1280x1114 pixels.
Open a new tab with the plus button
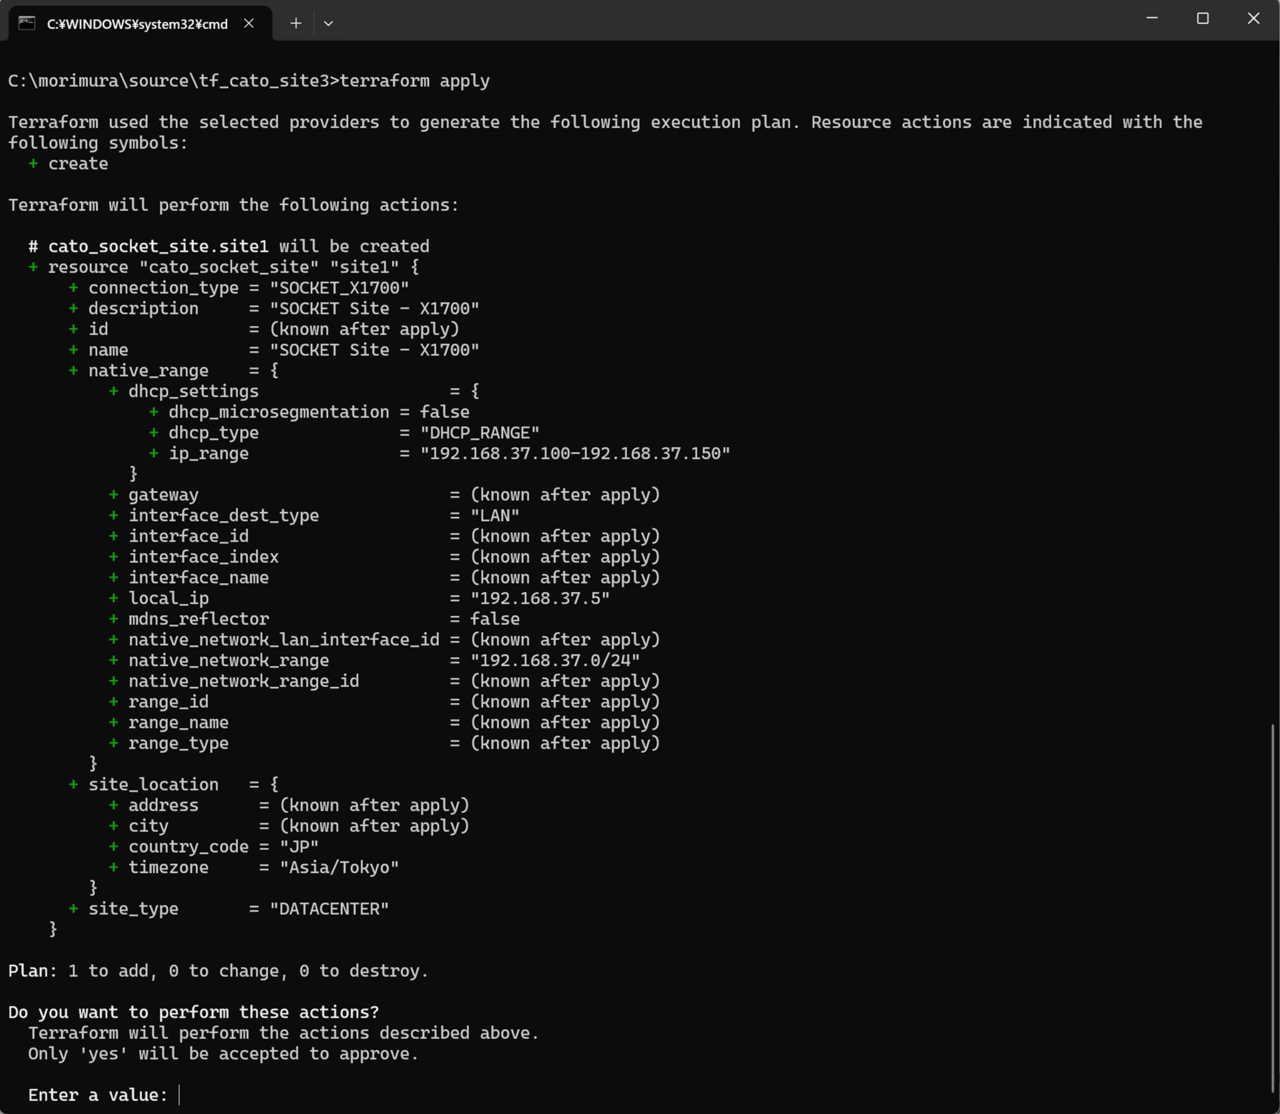click(x=295, y=23)
